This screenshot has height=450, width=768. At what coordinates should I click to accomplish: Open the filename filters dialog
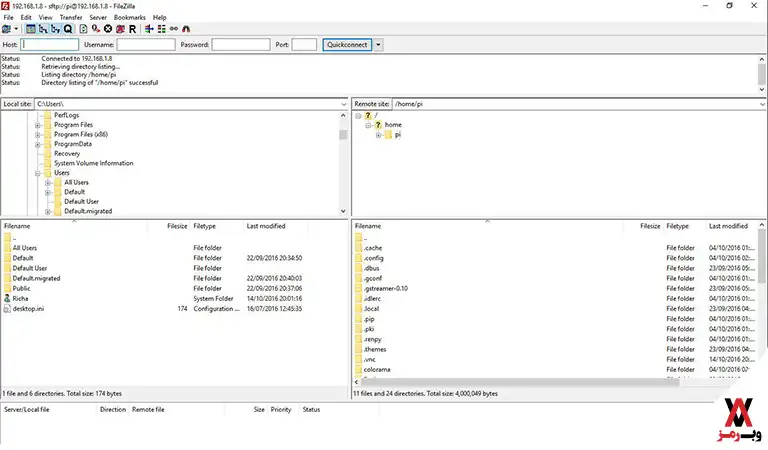pyautogui.click(x=149, y=29)
